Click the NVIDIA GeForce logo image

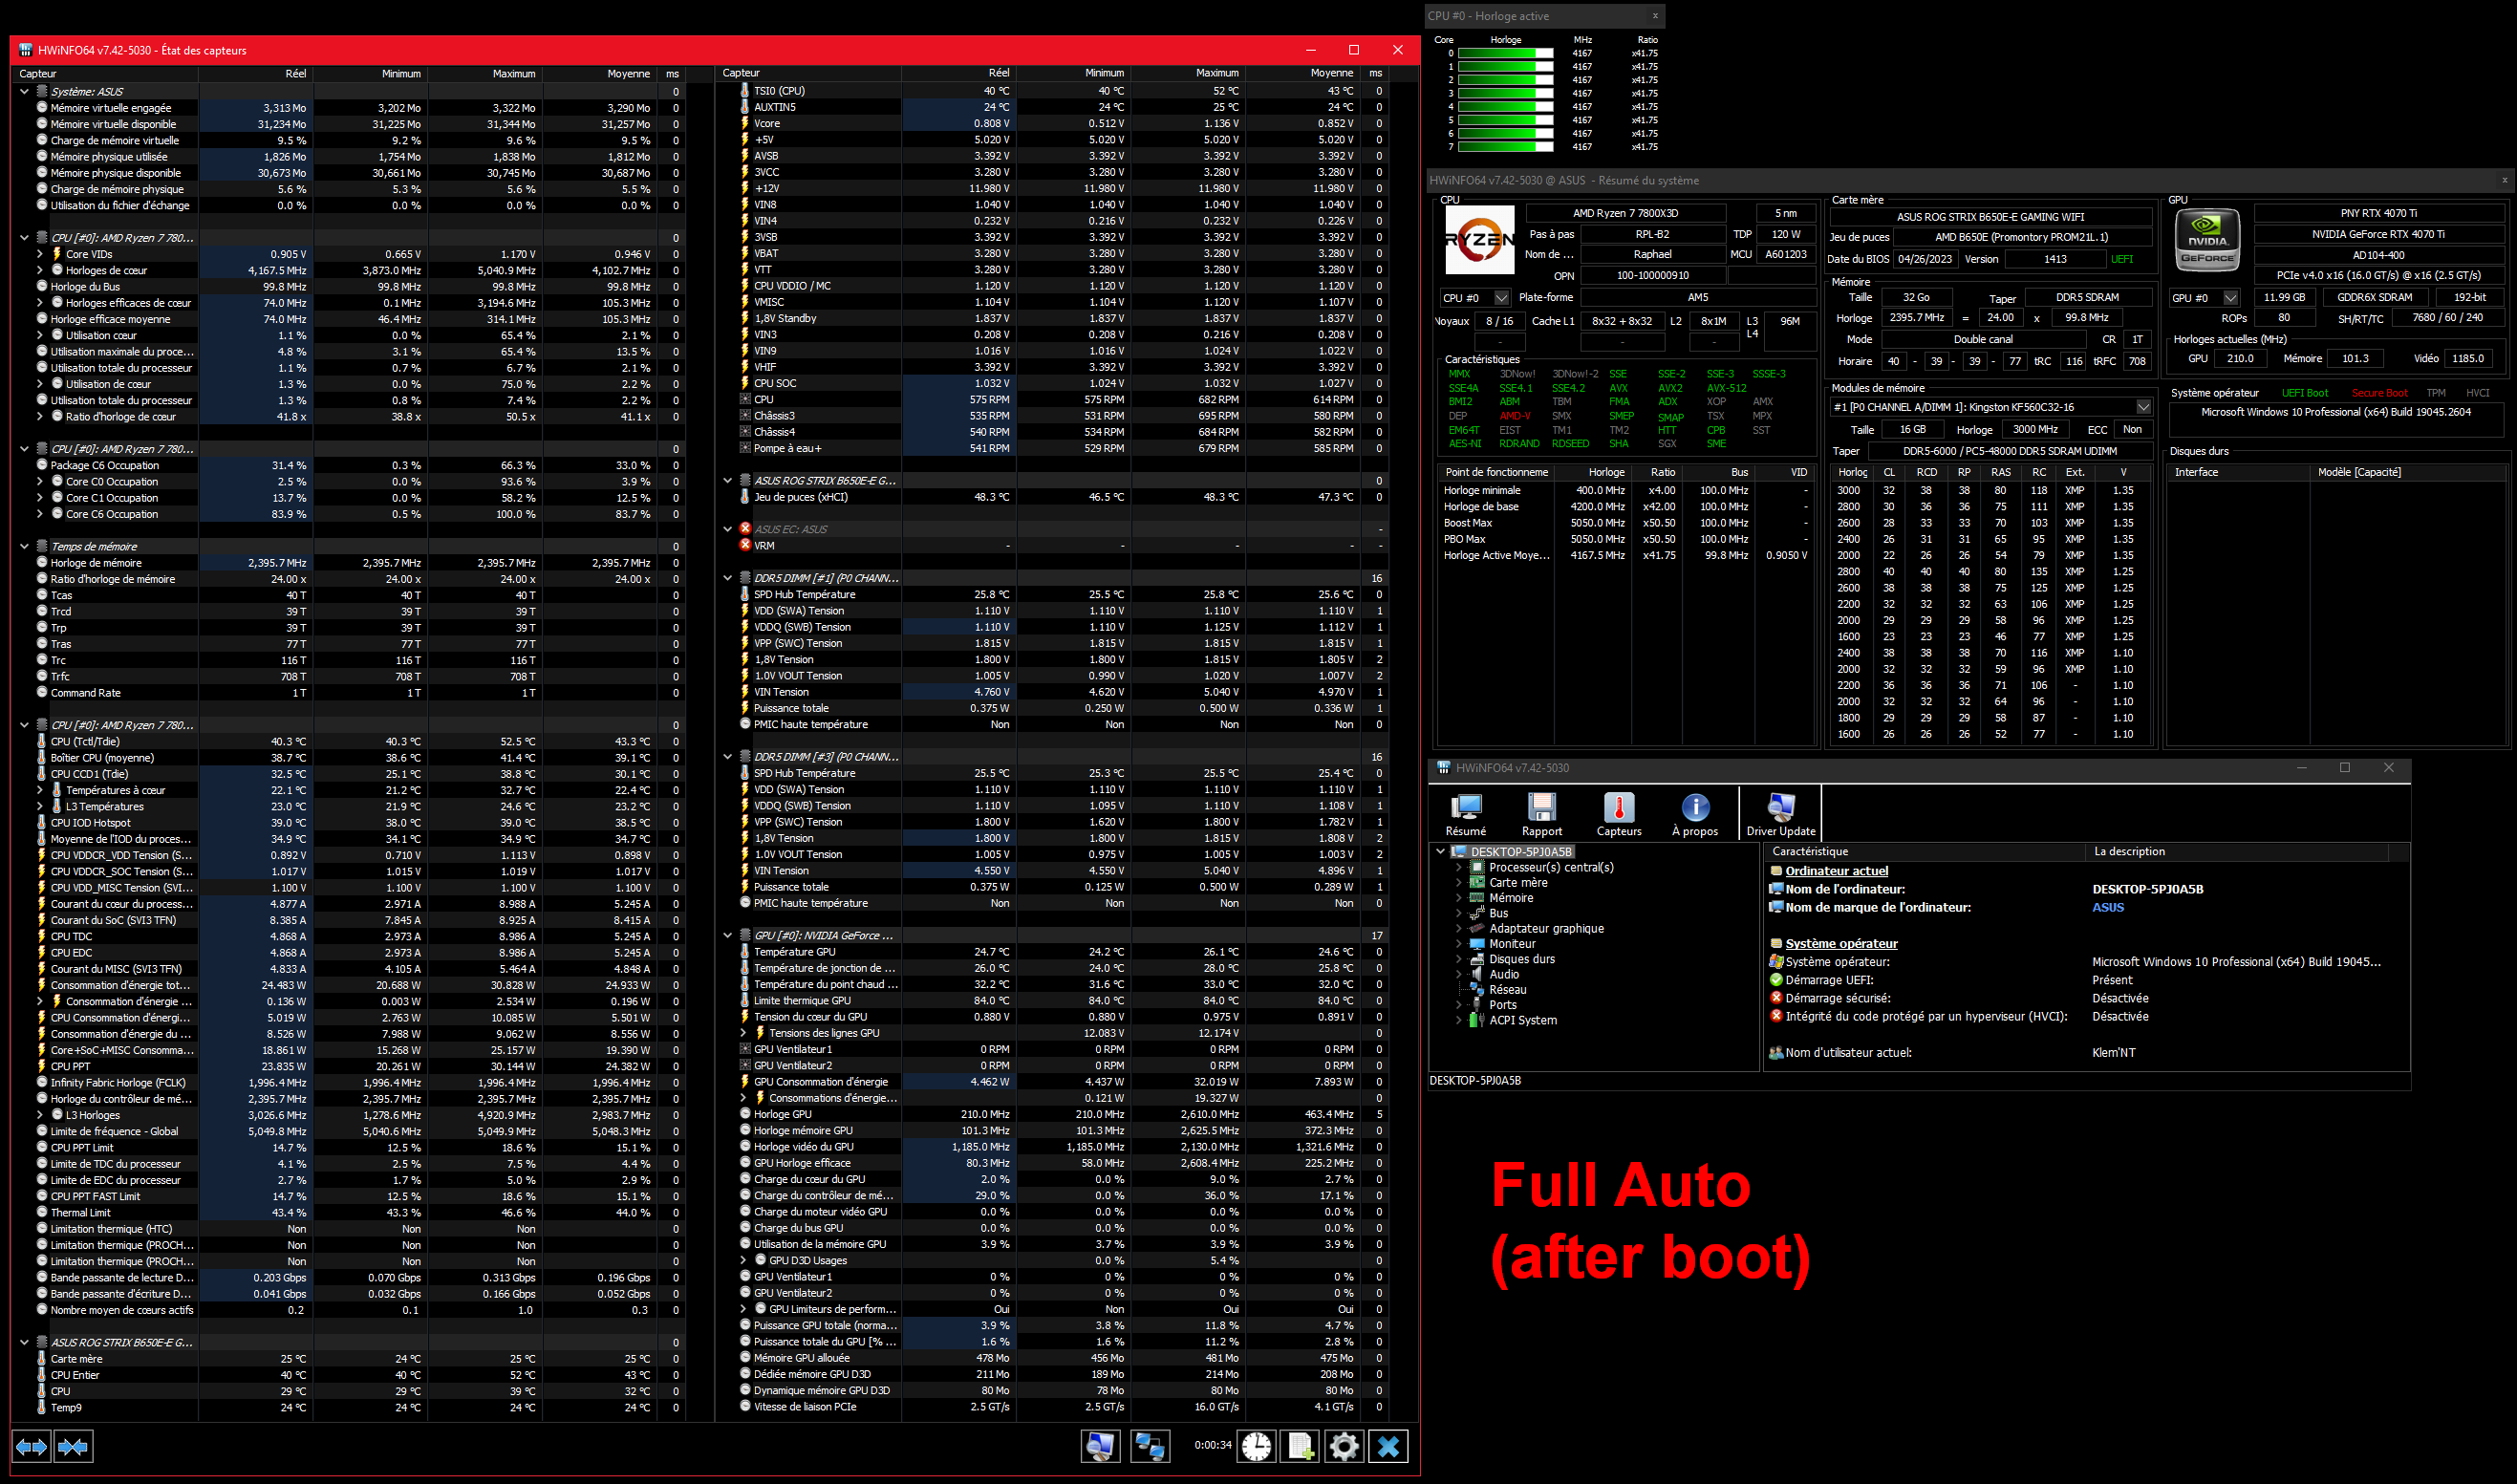point(2207,240)
